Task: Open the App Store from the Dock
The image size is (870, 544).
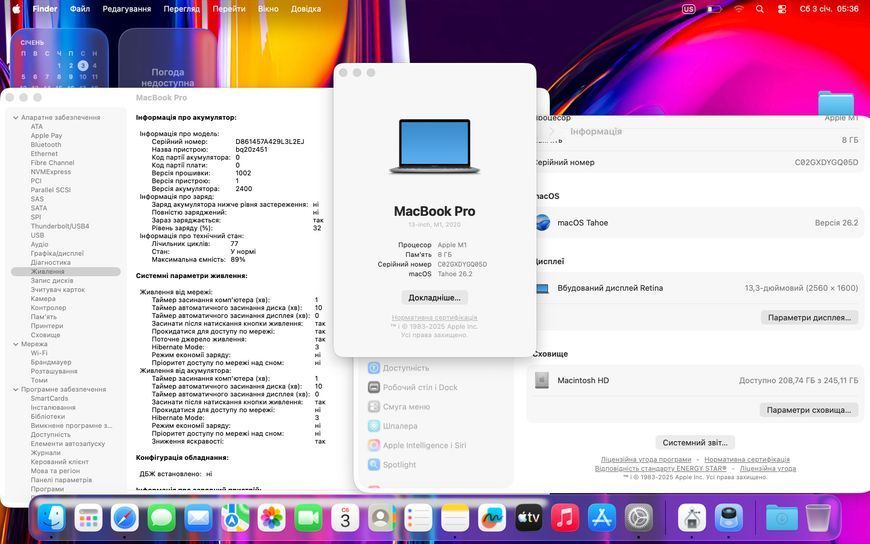Action: click(x=602, y=518)
